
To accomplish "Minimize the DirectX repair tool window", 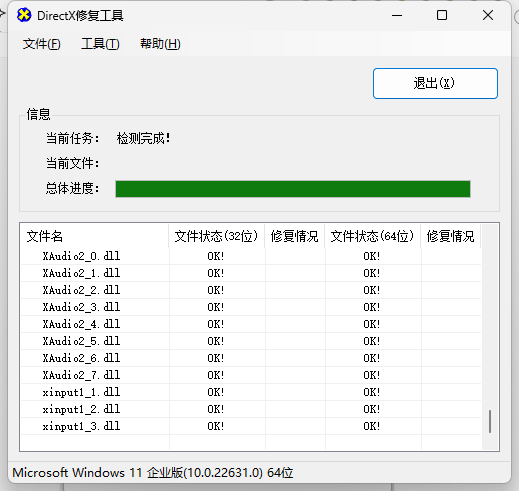I will (397, 15).
